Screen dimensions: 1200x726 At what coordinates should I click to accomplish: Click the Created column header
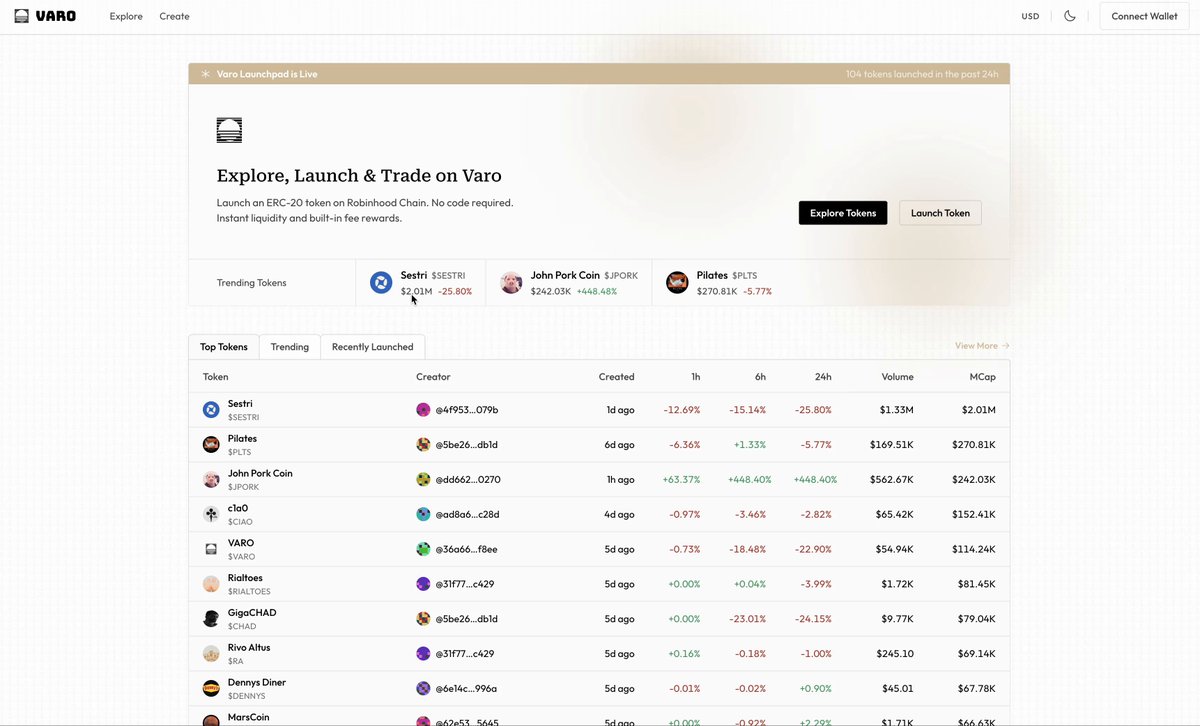tap(616, 377)
